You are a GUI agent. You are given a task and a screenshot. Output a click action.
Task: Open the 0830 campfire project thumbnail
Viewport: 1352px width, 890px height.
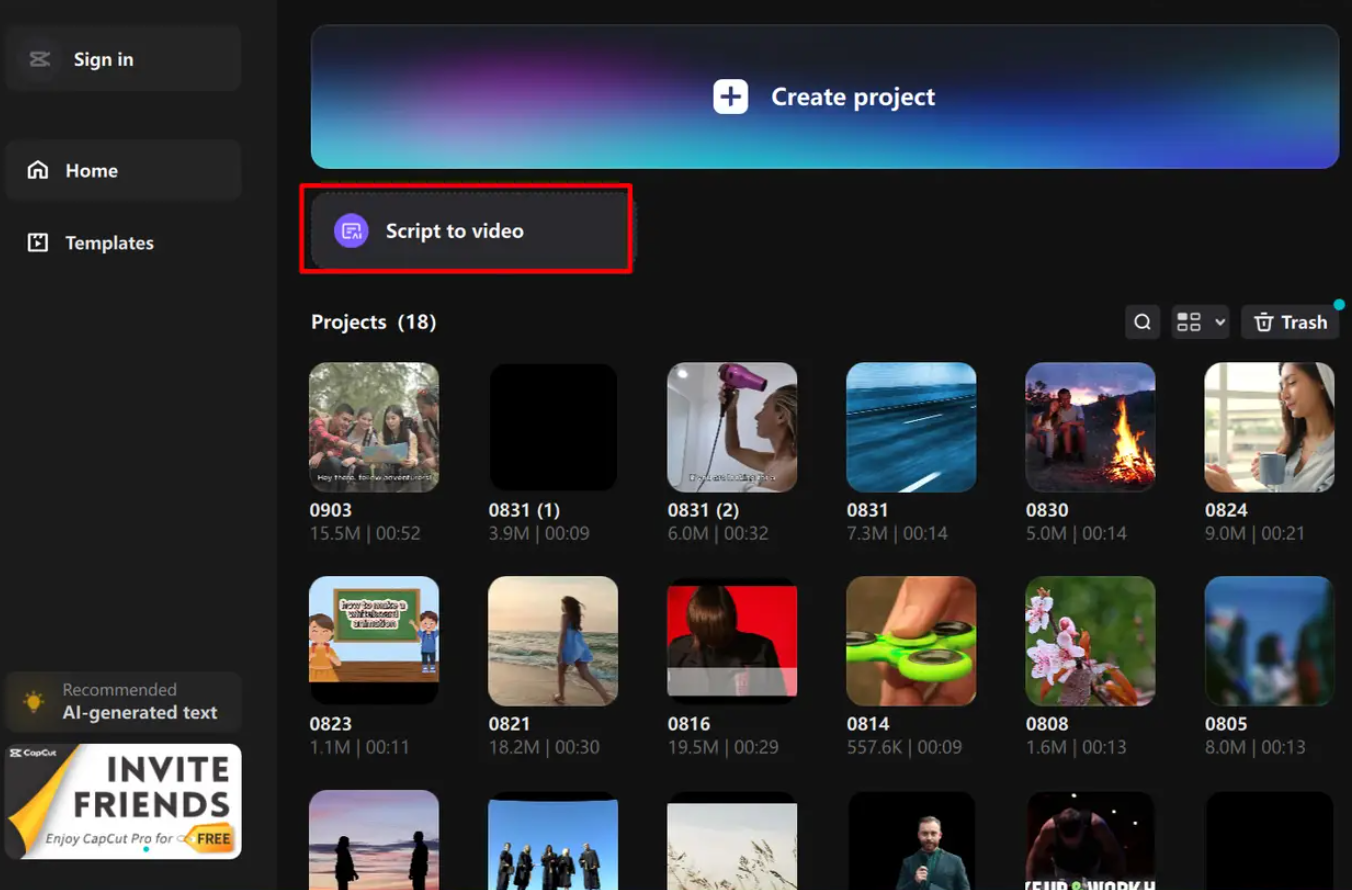[1090, 427]
